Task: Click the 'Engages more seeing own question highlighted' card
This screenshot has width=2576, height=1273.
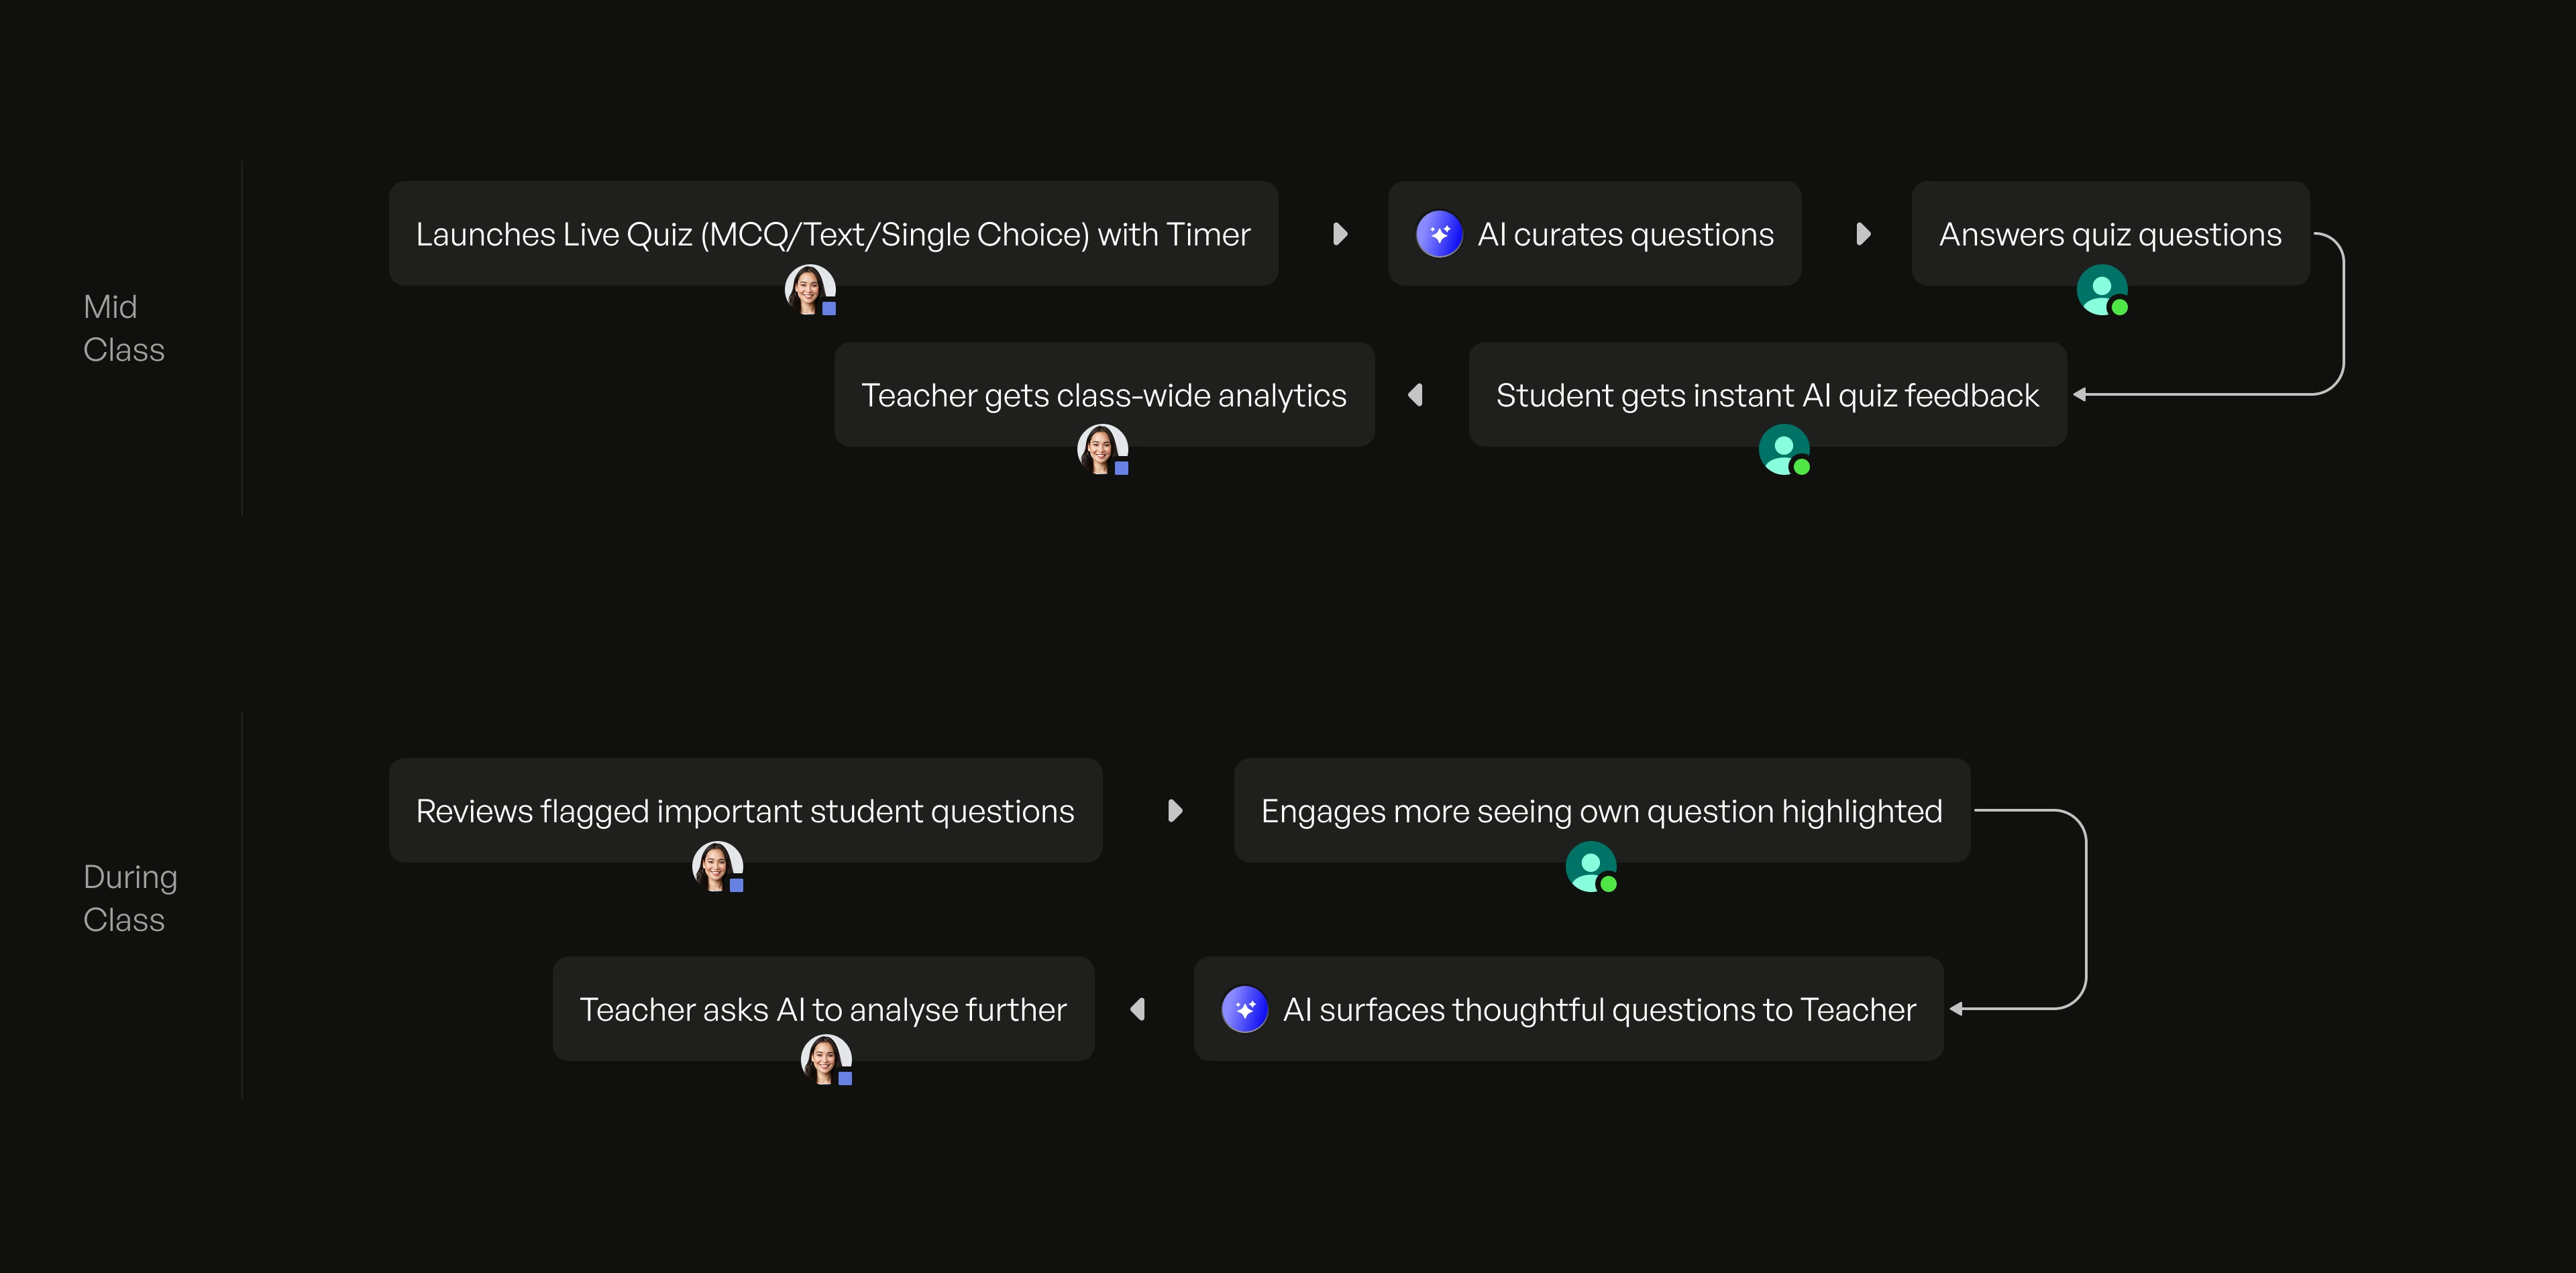Action: tap(1602, 810)
